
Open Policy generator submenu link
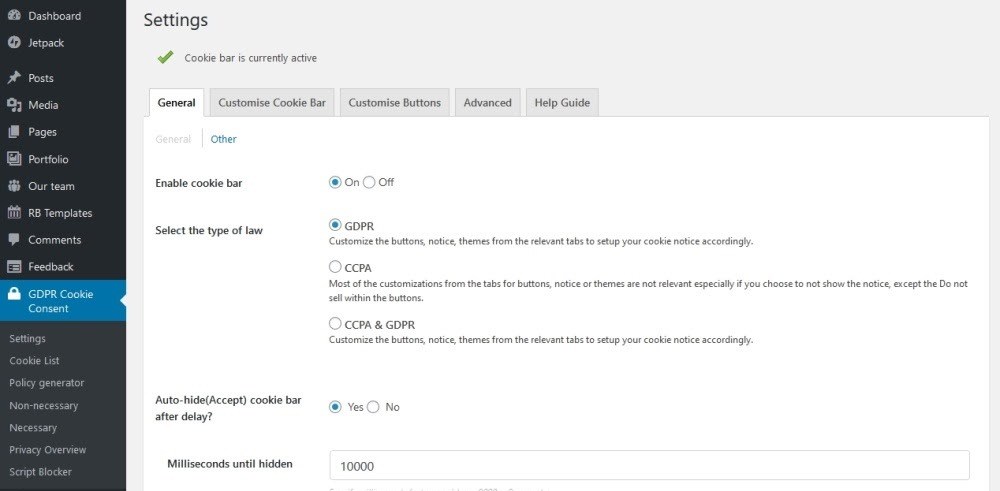pos(47,383)
